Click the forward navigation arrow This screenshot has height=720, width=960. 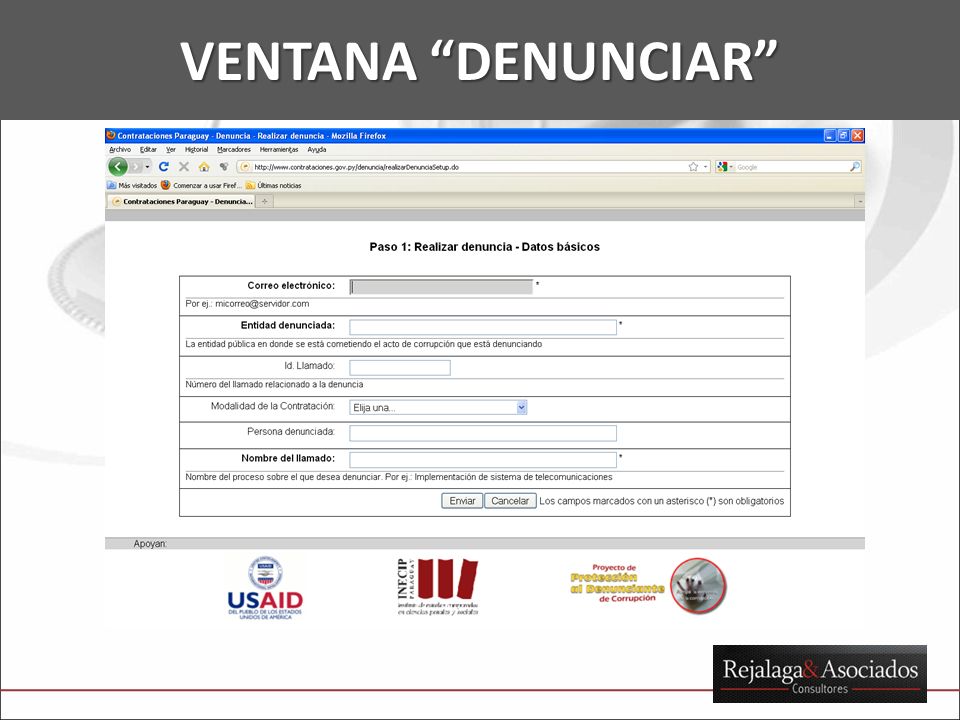136,167
